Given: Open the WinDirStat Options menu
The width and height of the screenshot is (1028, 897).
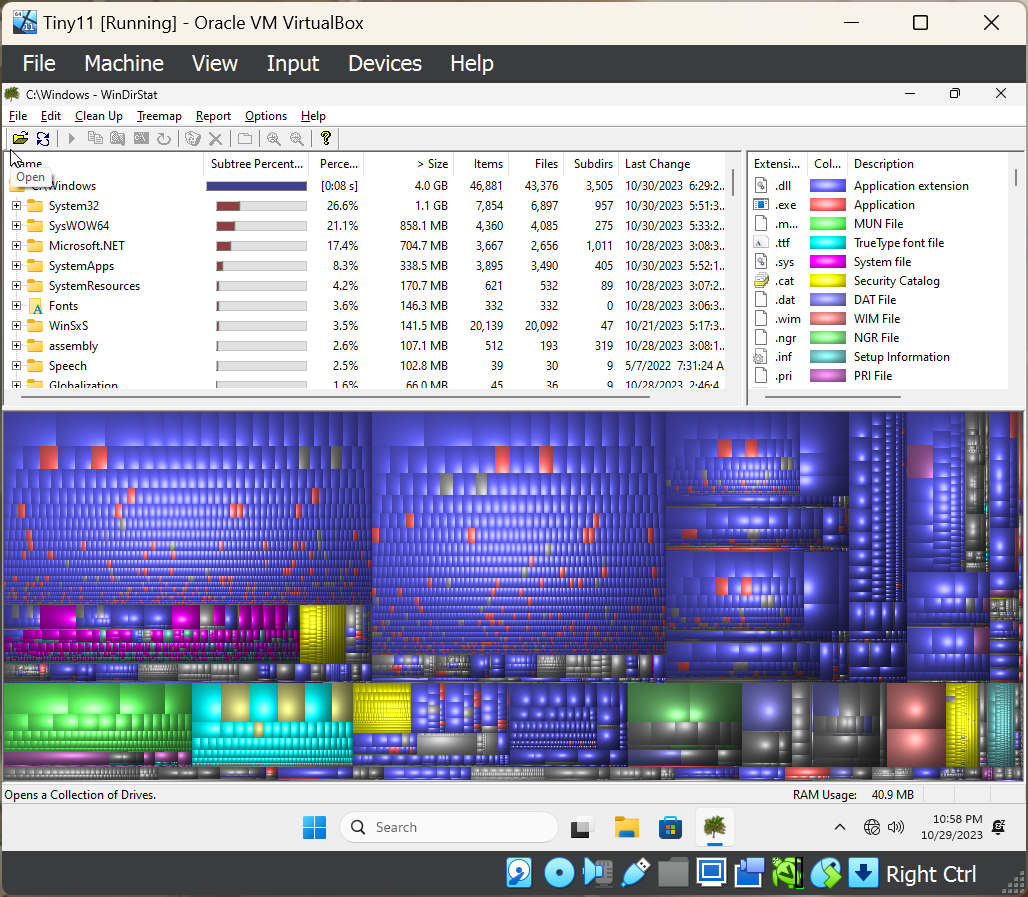Looking at the screenshot, I should [266, 116].
